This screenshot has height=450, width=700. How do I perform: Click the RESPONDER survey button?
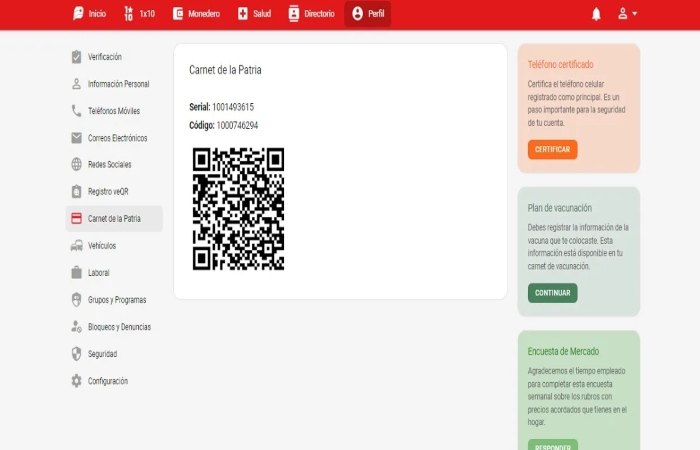click(552, 445)
